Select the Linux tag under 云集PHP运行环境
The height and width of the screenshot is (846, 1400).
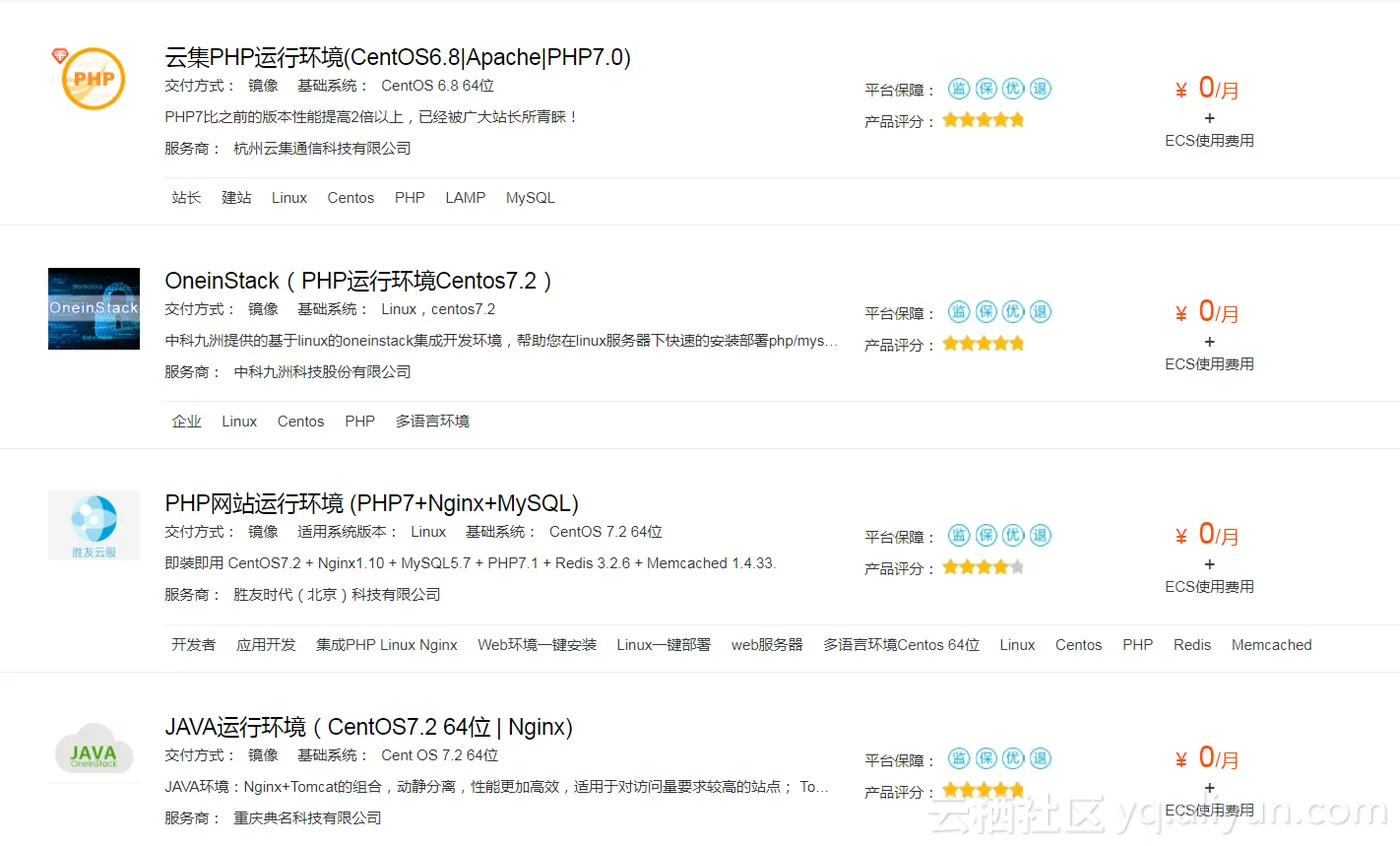pos(289,198)
